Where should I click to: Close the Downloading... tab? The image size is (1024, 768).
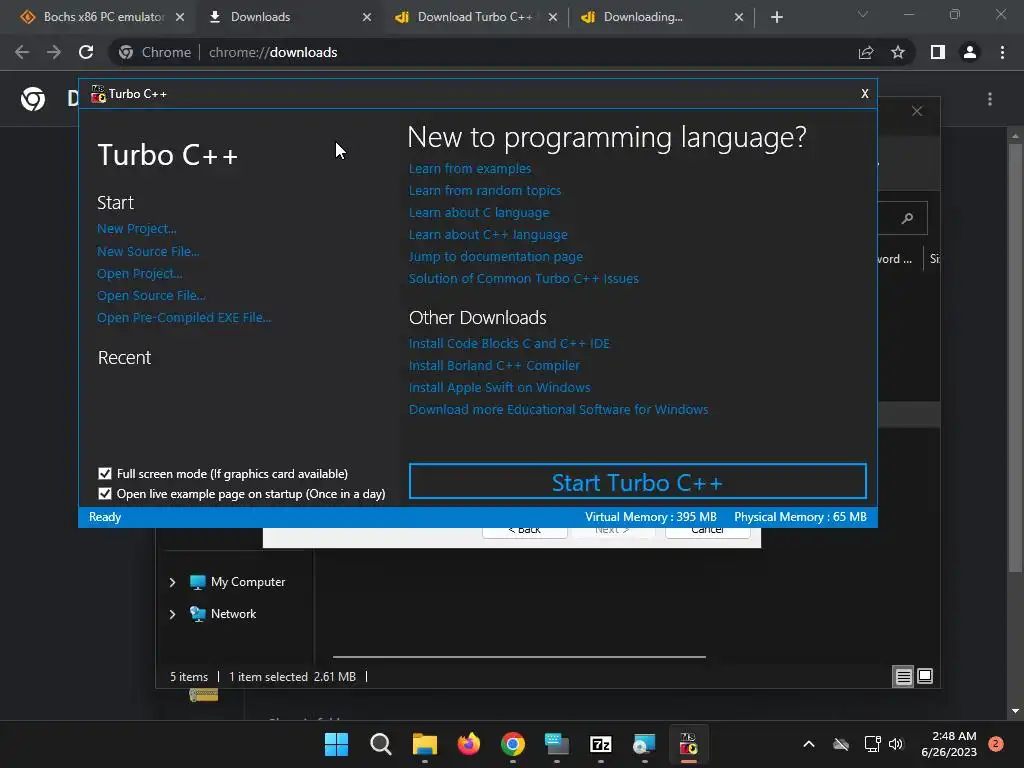(739, 17)
